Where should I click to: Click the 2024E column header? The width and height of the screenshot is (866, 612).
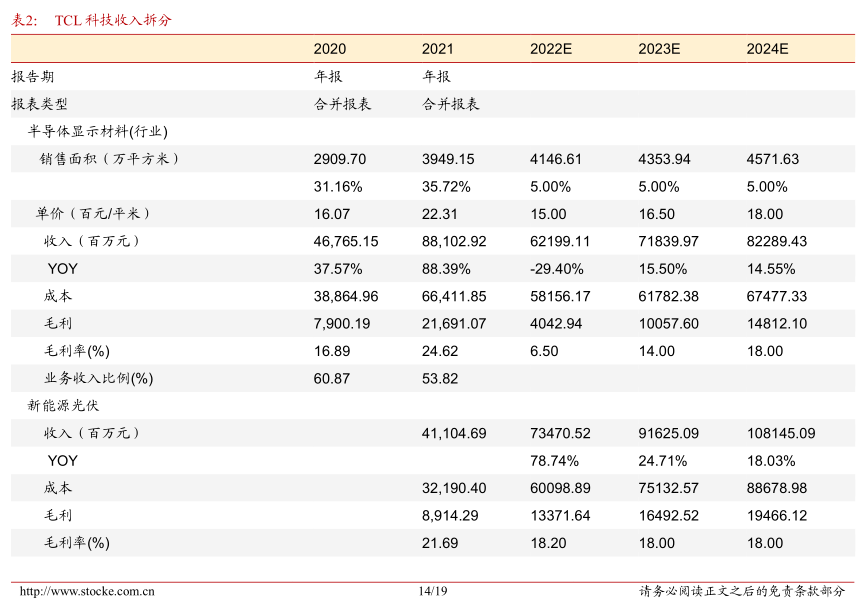[767, 49]
